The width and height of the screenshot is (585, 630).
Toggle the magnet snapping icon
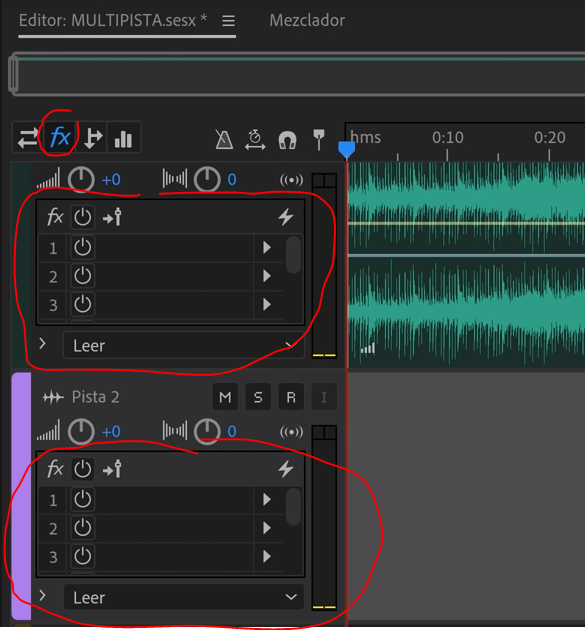[287, 140]
